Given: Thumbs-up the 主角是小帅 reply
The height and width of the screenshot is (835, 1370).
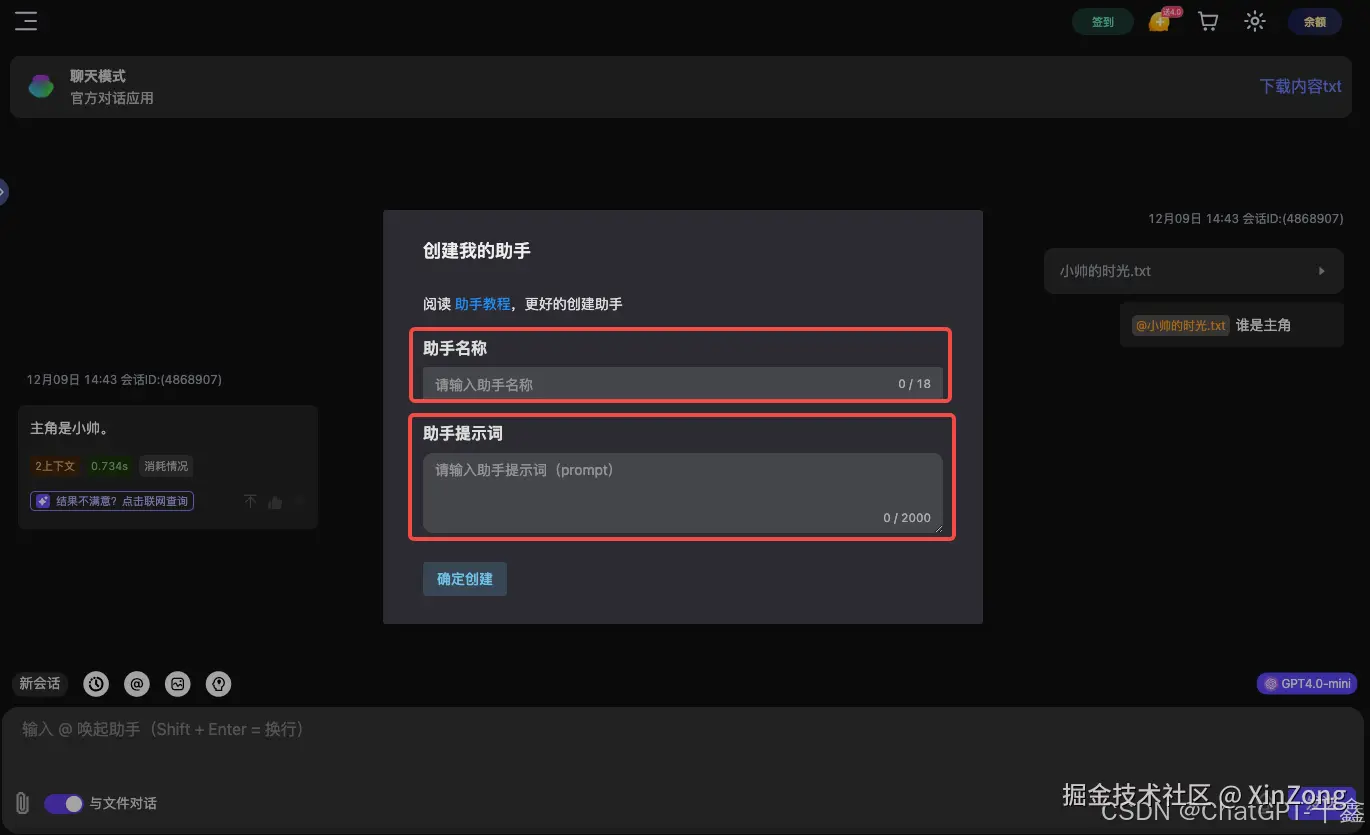Looking at the screenshot, I should pos(274,501).
